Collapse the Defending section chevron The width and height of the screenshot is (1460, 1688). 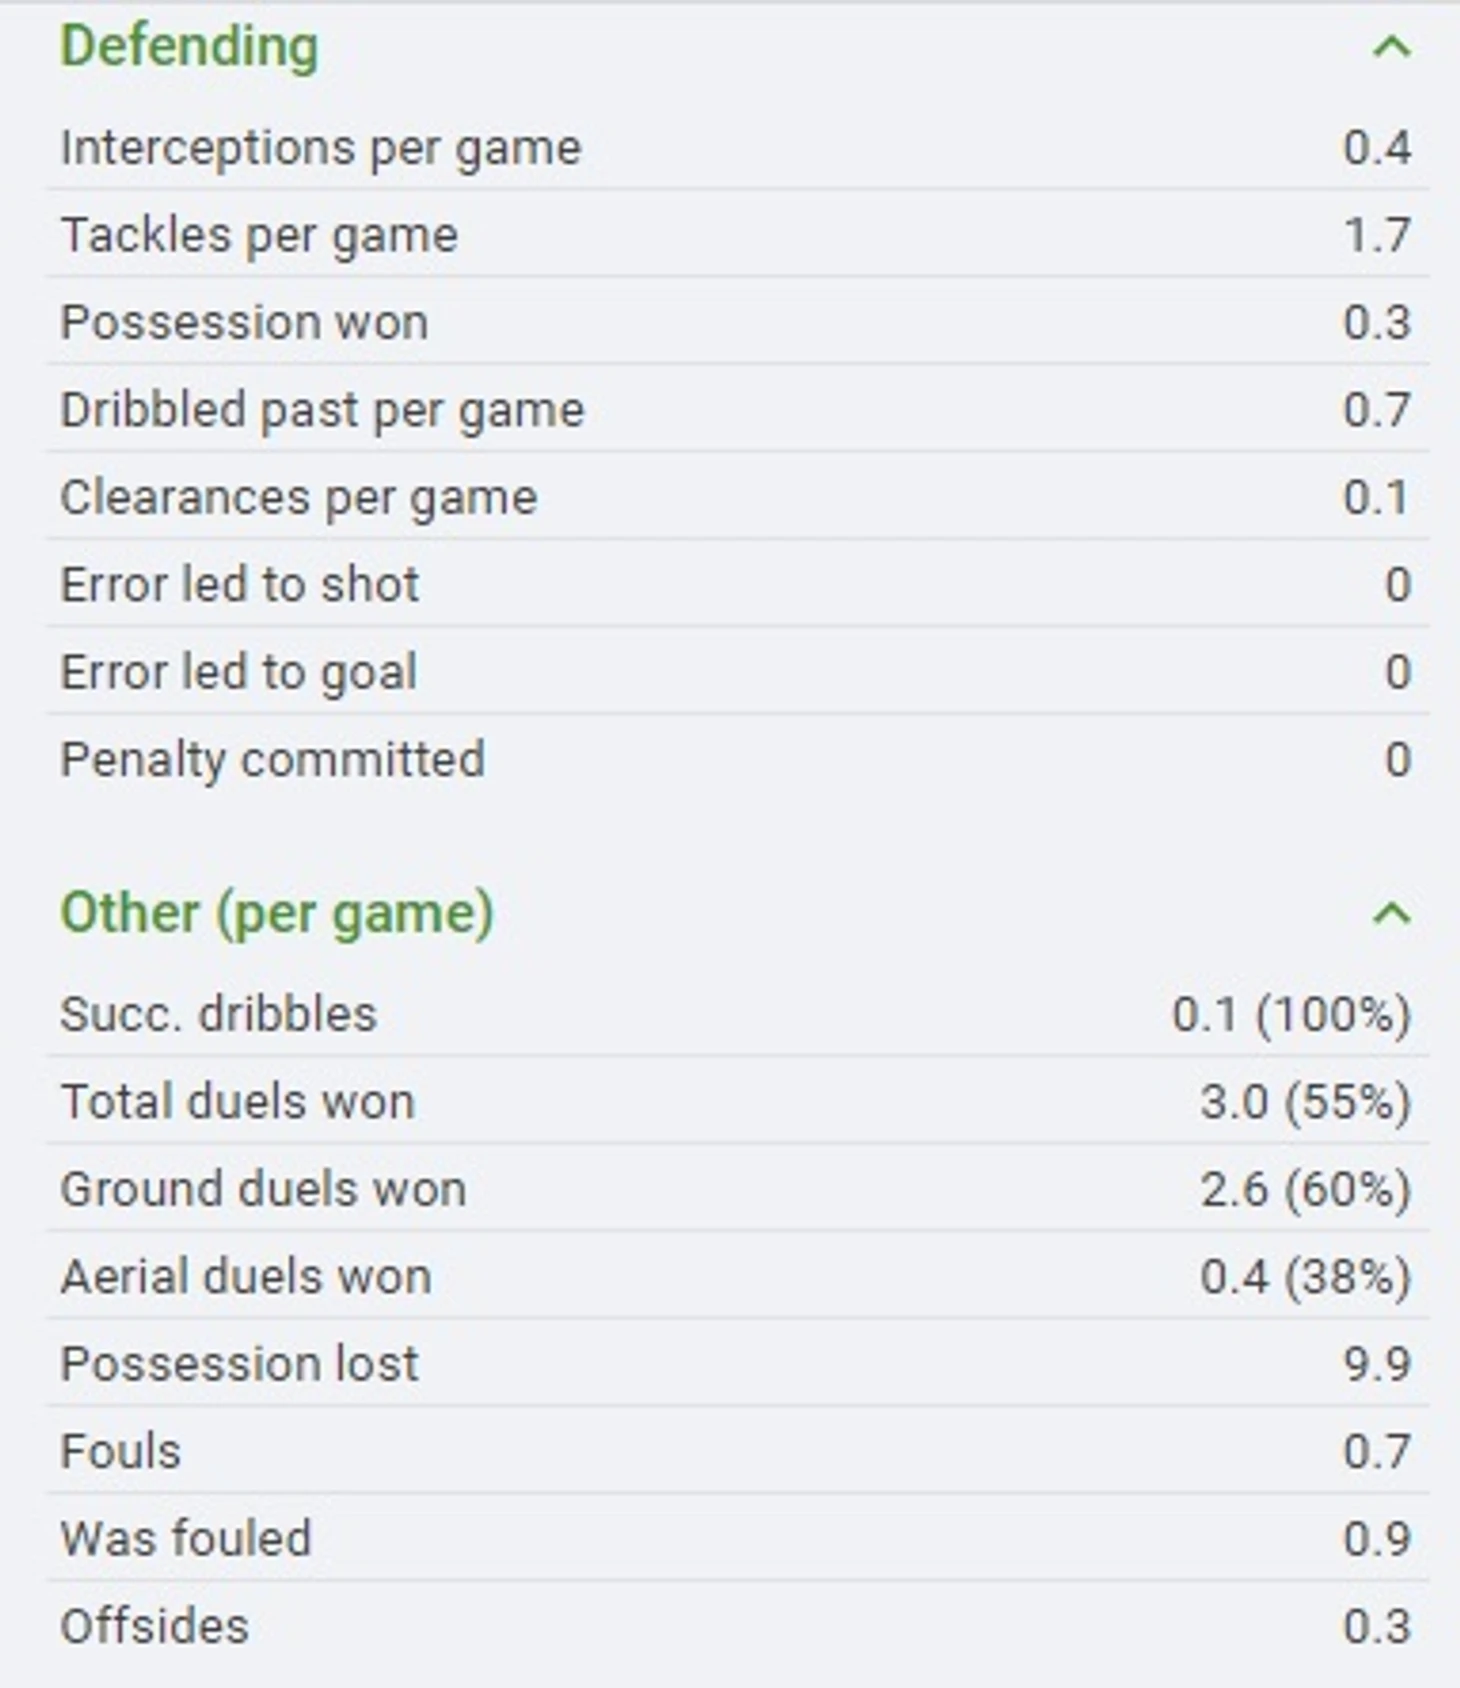pos(1391,47)
